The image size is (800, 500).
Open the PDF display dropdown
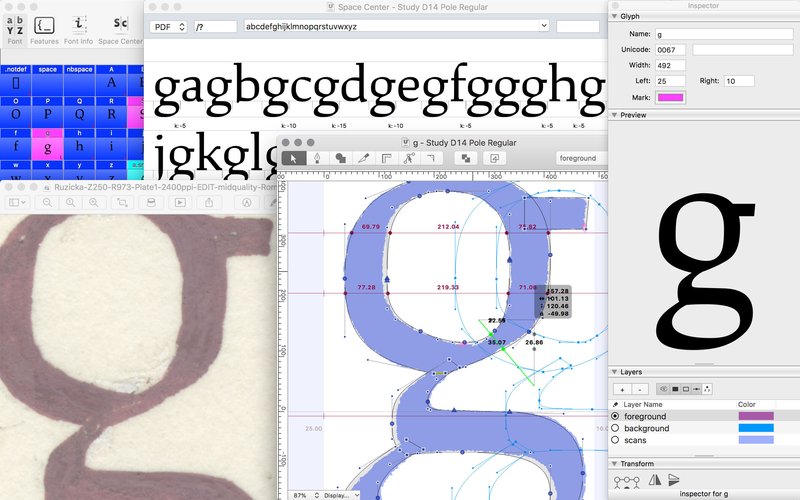coord(168,25)
